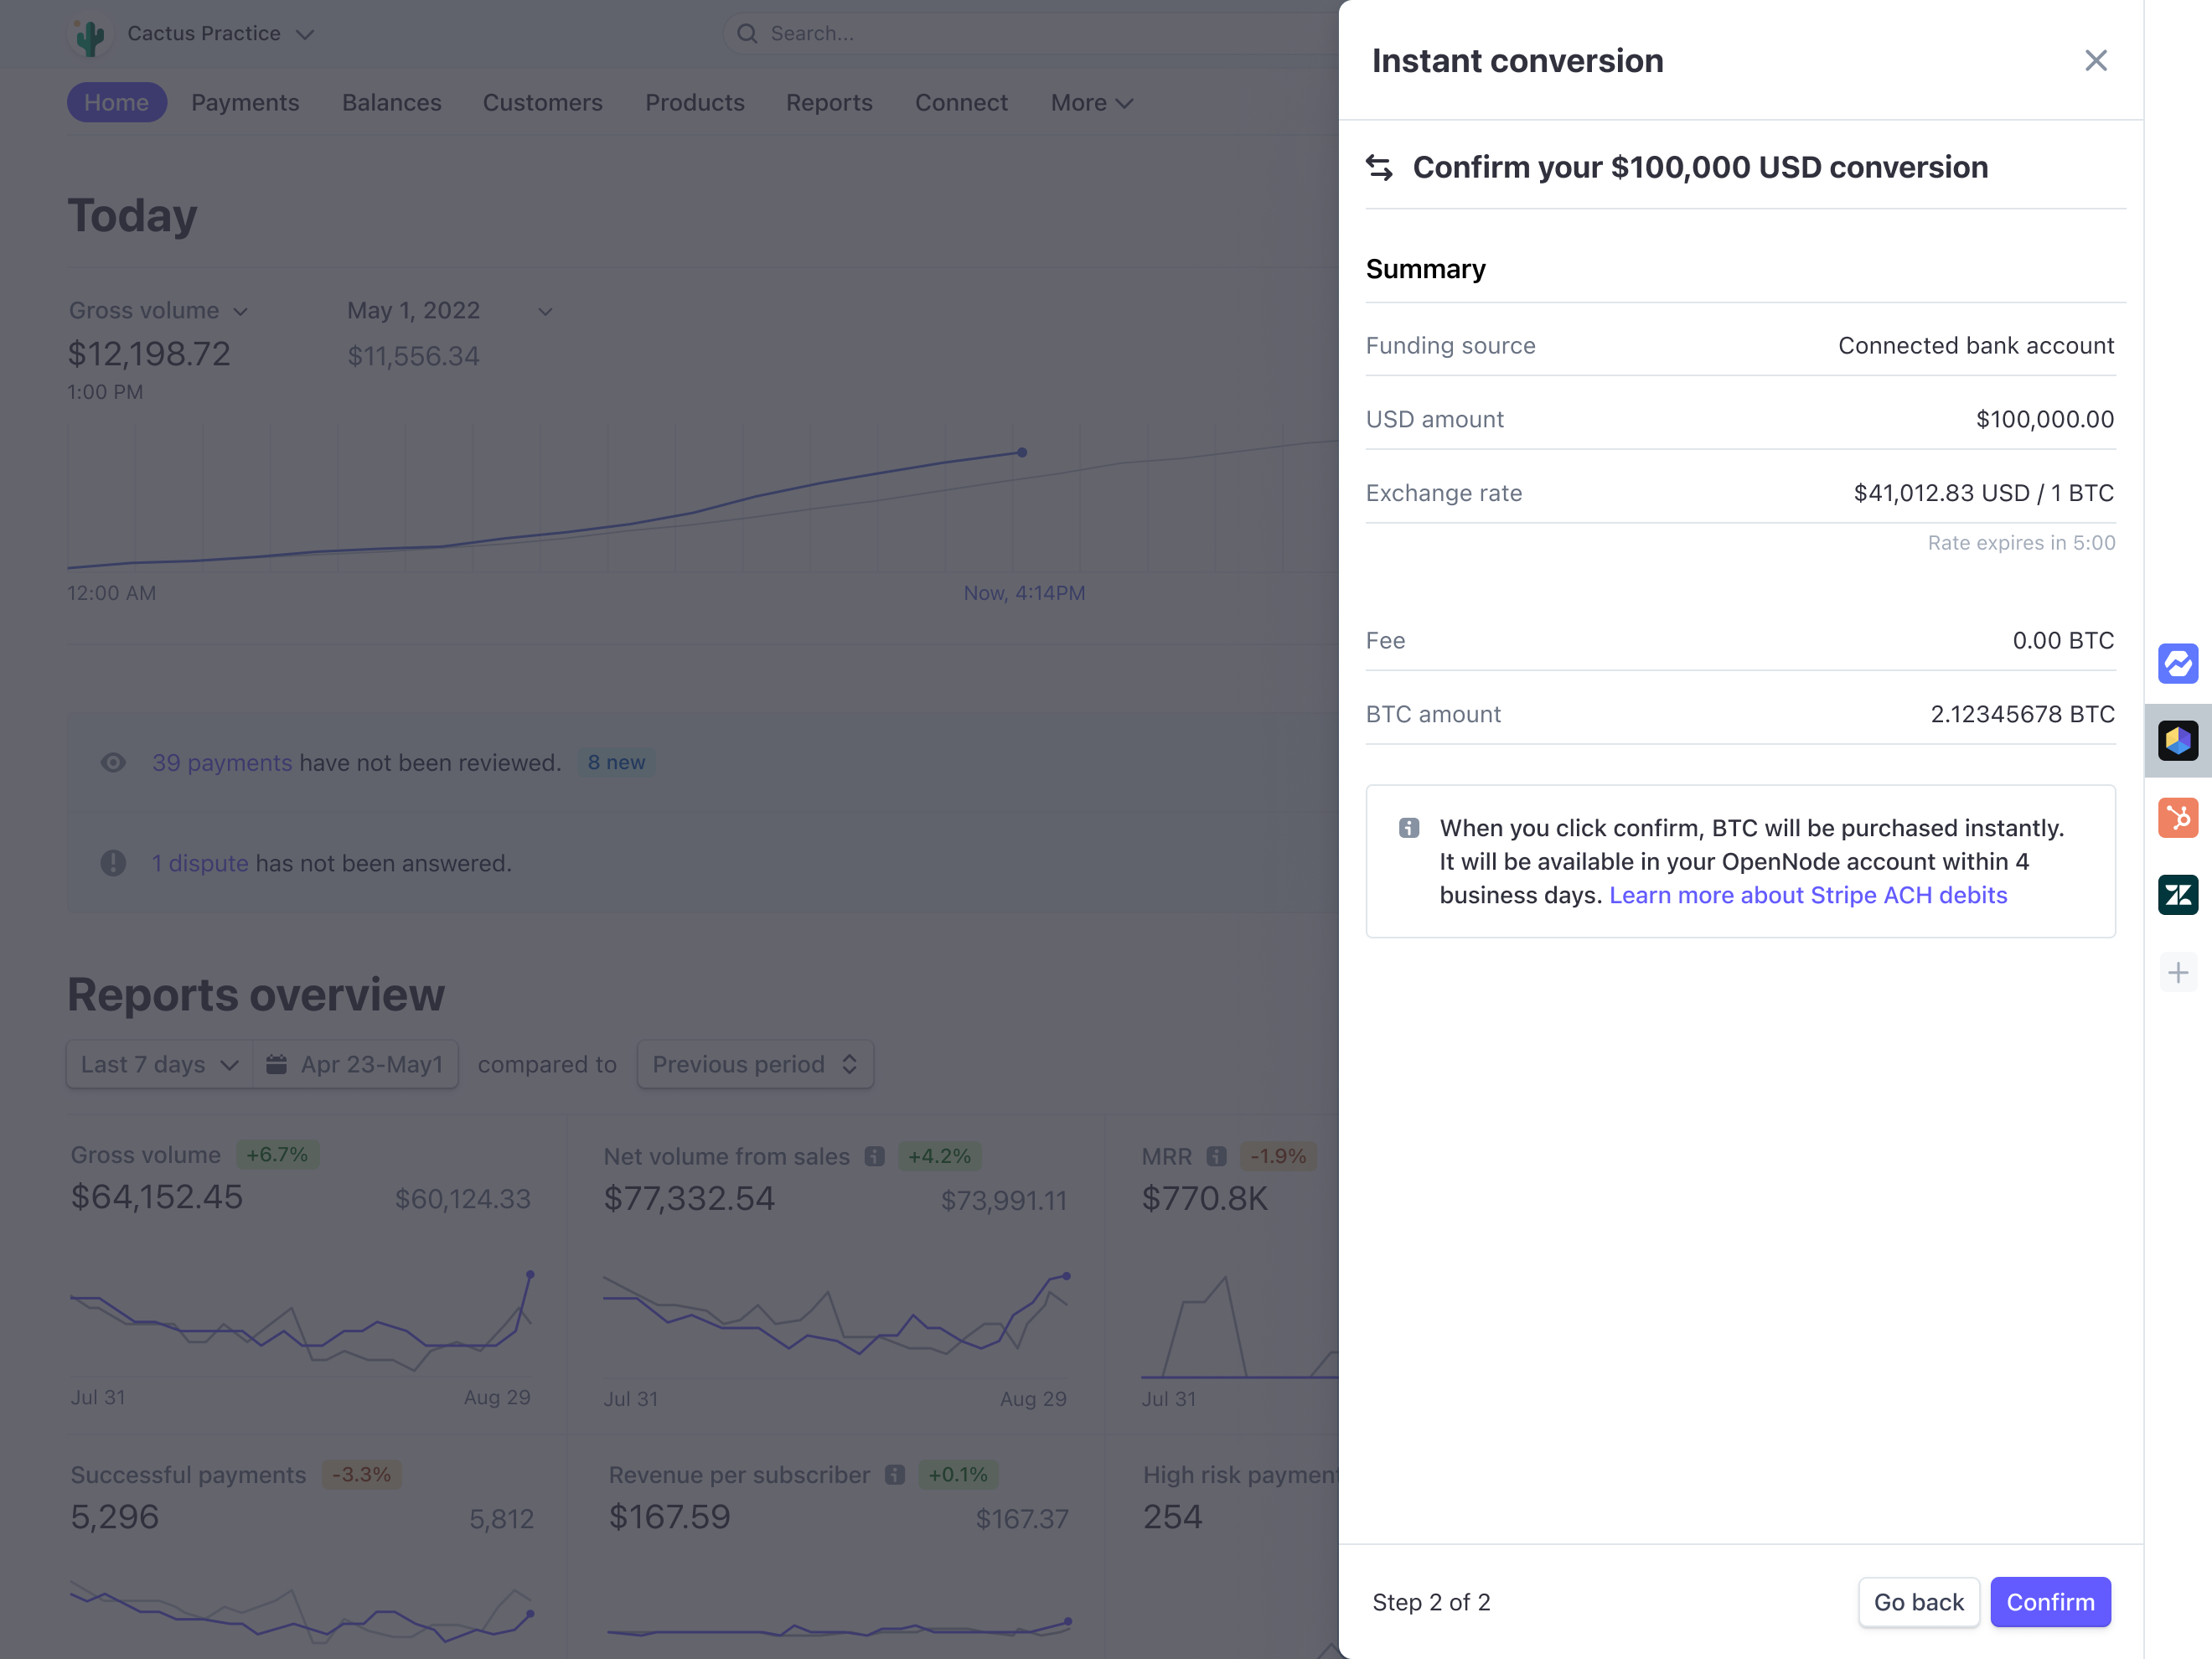The image size is (2212, 1659).
Task: Click info icon beside Net volume from sales
Action: coord(874,1156)
